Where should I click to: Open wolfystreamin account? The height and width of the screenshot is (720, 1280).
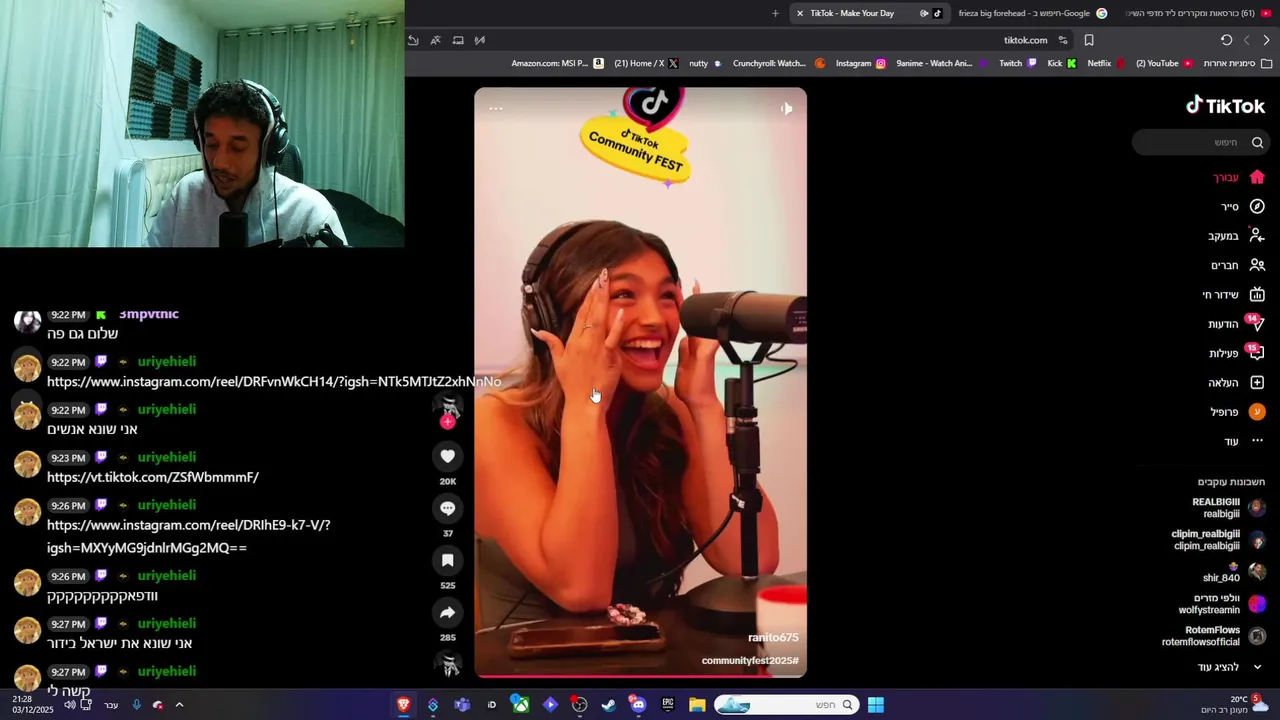coord(1221,604)
